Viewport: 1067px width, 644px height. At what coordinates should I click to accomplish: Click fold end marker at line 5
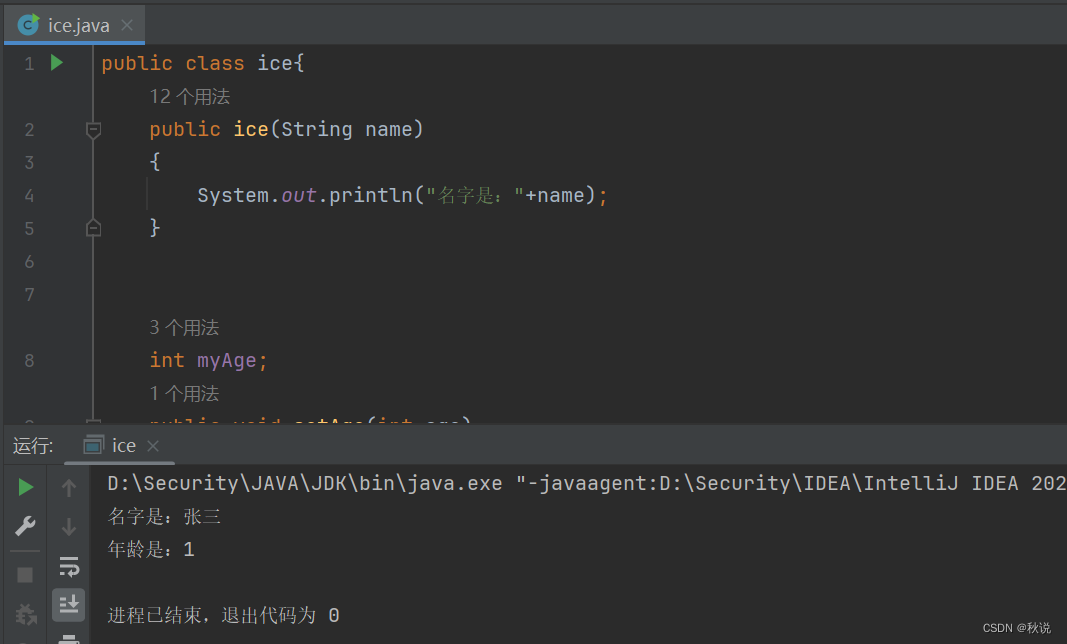coord(93,228)
